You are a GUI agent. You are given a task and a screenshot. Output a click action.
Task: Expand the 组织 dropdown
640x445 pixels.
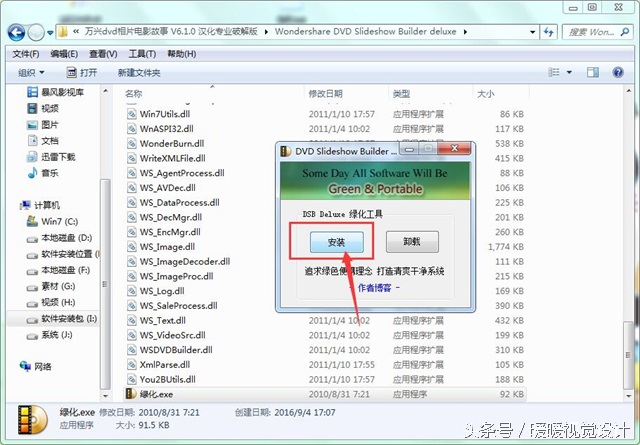coord(31,73)
